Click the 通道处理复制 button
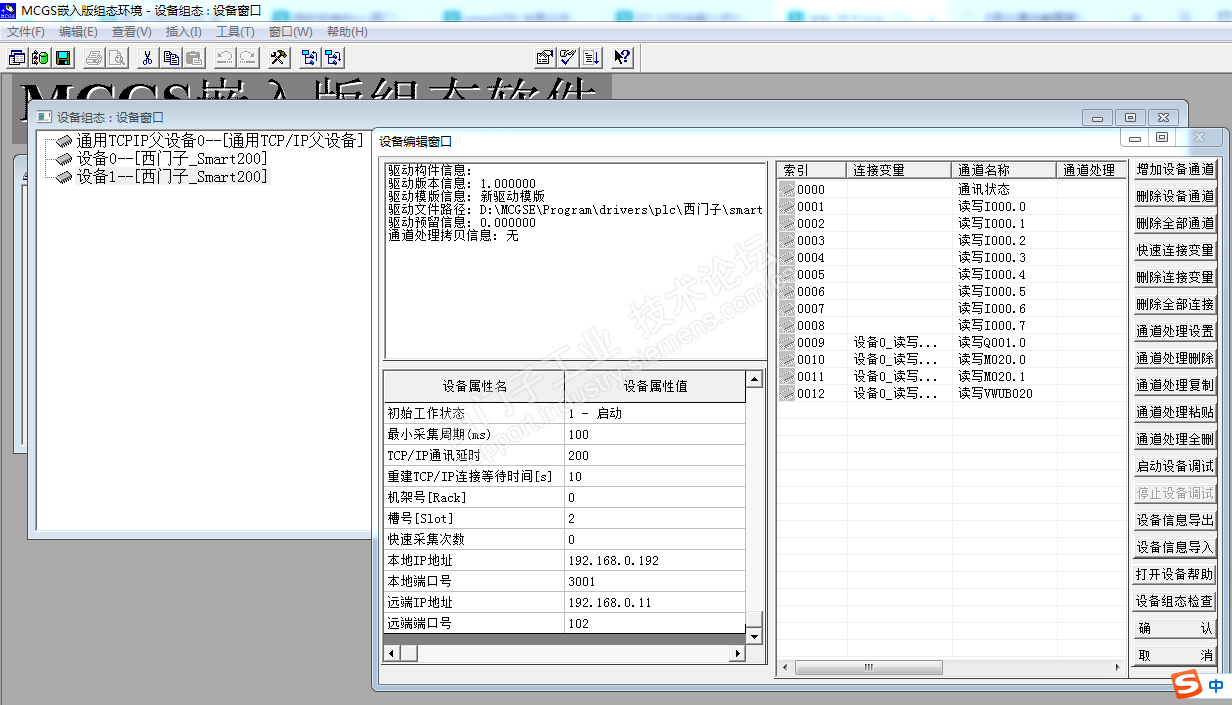Image resolution: width=1232 pixels, height=705 pixels. point(1175,385)
